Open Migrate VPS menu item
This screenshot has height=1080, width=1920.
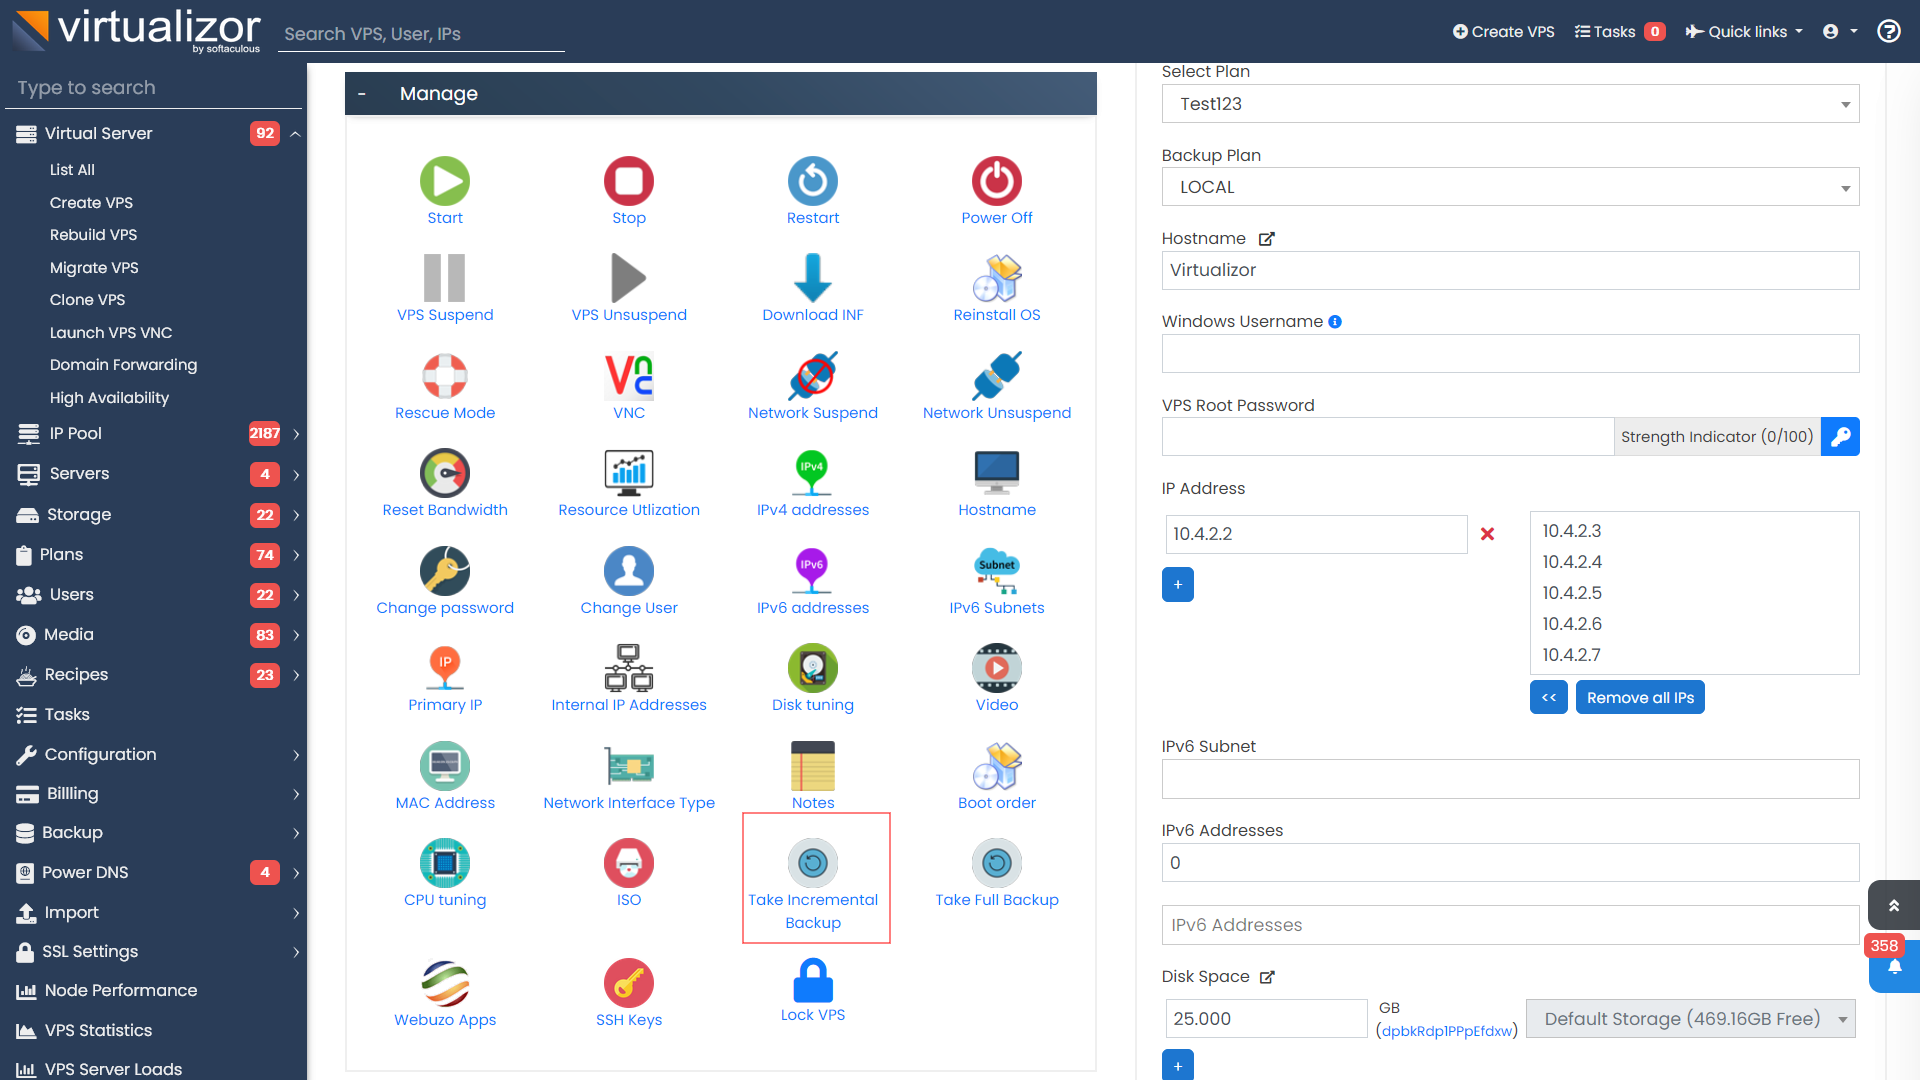[x=94, y=268]
